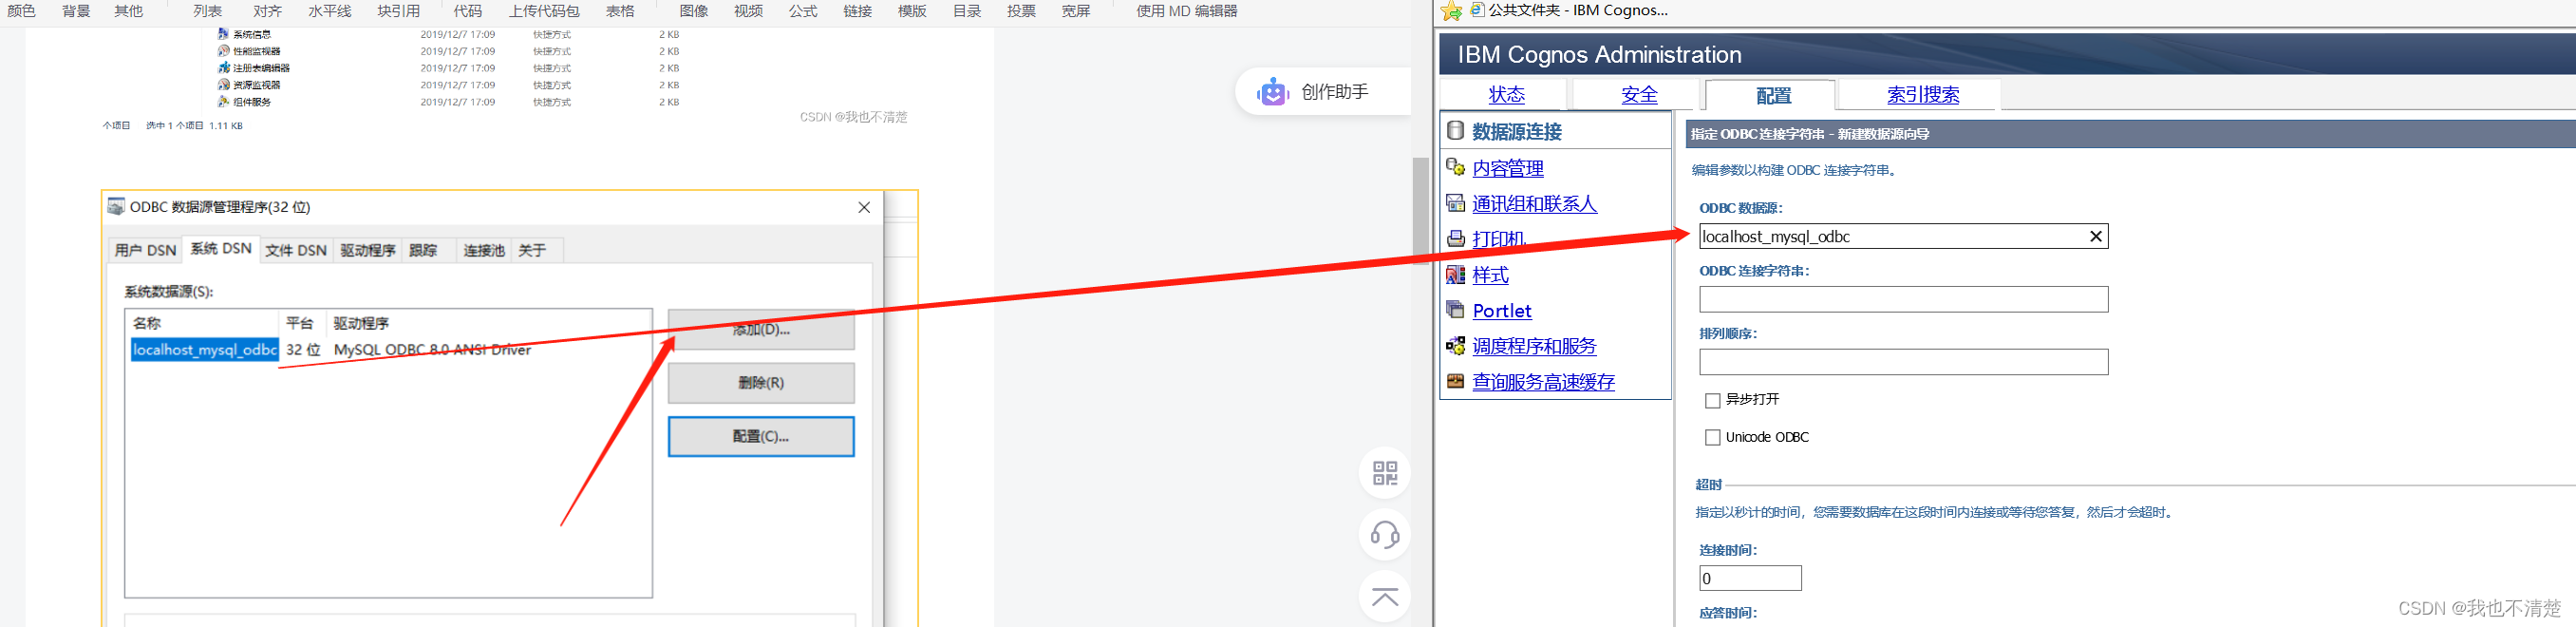The width and height of the screenshot is (2576, 627).
Task: Click the 系统信息 shortcut icon
Action: 223,34
